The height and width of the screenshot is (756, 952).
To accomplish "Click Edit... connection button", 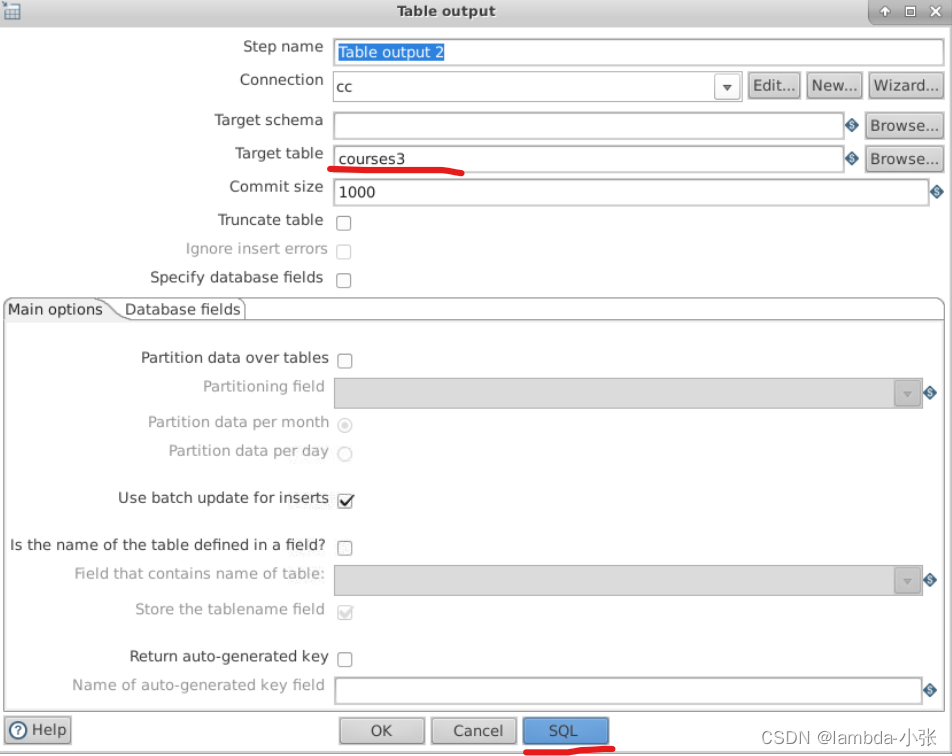I will pyautogui.click(x=774, y=86).
